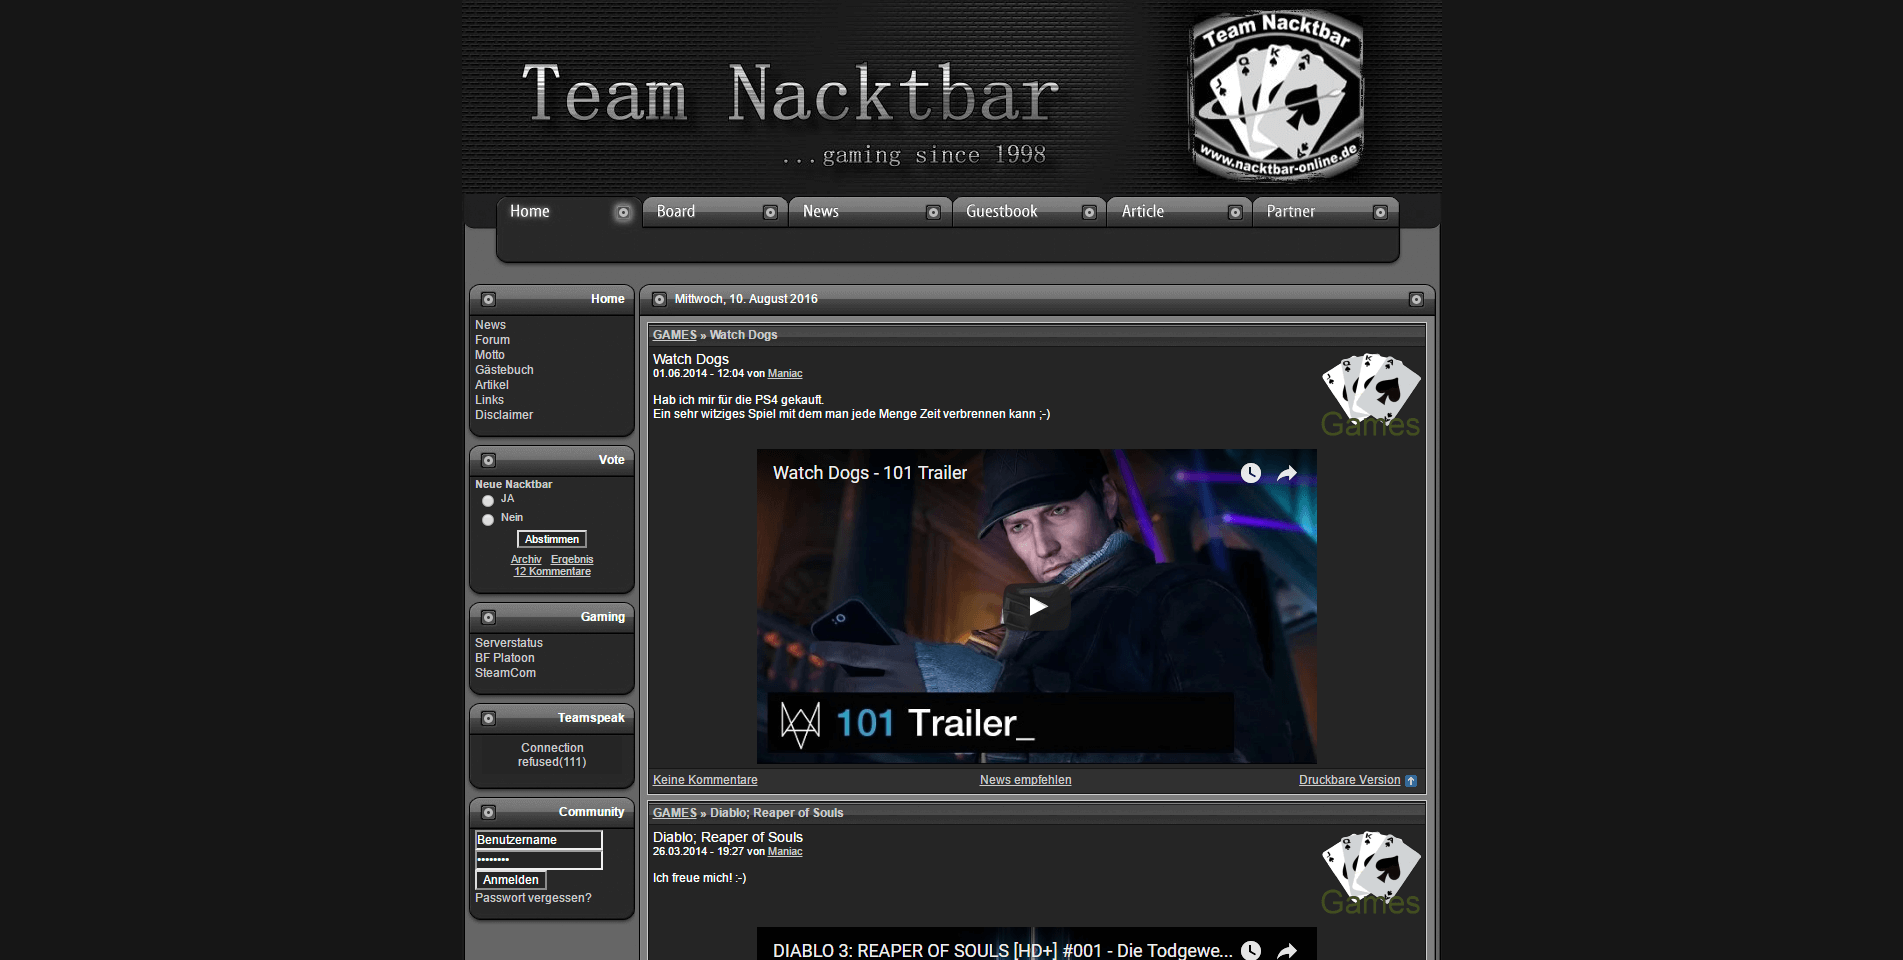Click the share icon on the Watch Dogs trailer
Image resolution: width=1903 pixels, height=960 pixels.
(1288, 473)
